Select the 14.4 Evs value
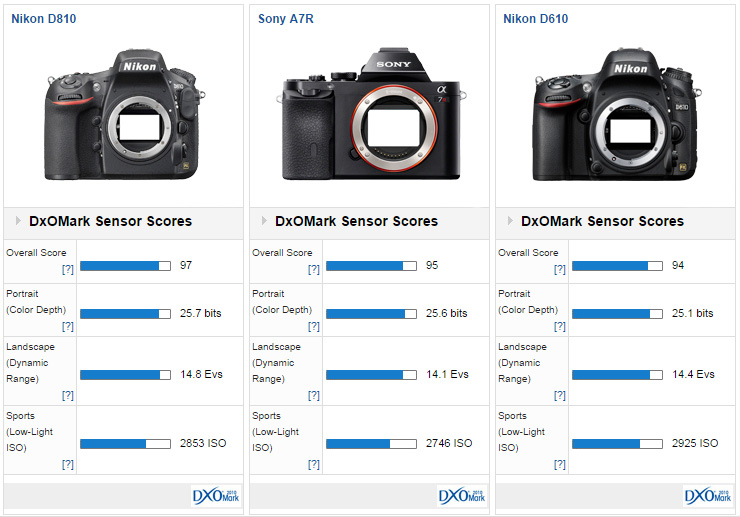The height and width of the screenshot is (517, 740). click(693, 374)
